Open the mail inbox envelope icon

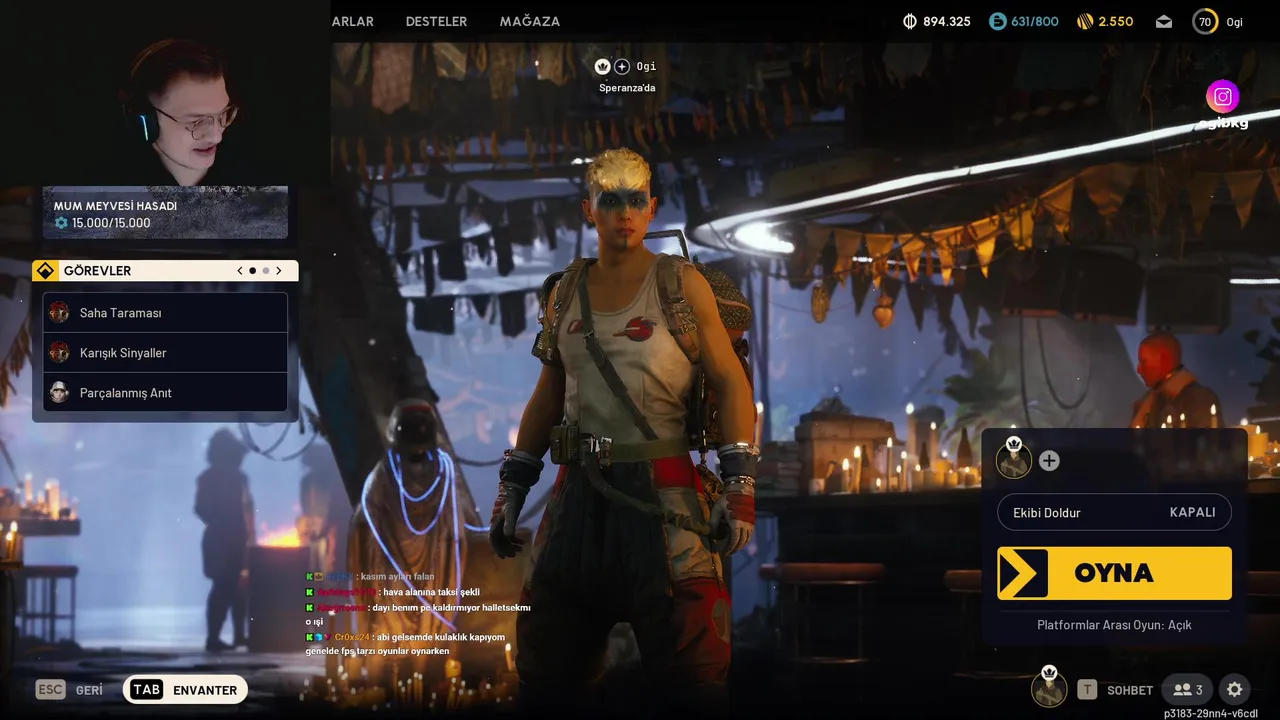(1164, 21)
